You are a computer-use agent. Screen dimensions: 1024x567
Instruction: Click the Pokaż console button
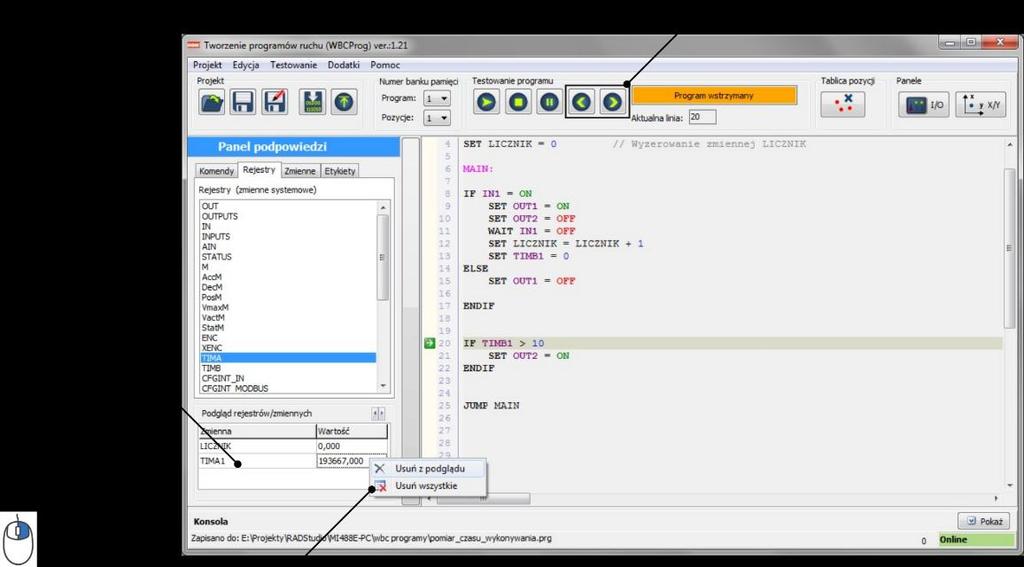coord(984,521)
